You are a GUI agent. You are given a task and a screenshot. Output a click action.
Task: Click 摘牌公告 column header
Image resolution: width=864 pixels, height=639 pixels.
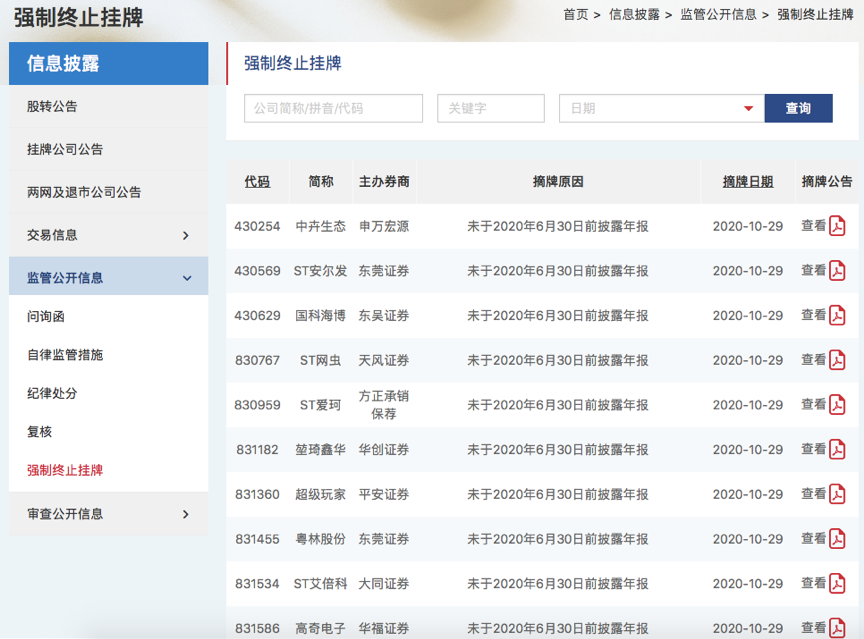click(x=827, y=182)
